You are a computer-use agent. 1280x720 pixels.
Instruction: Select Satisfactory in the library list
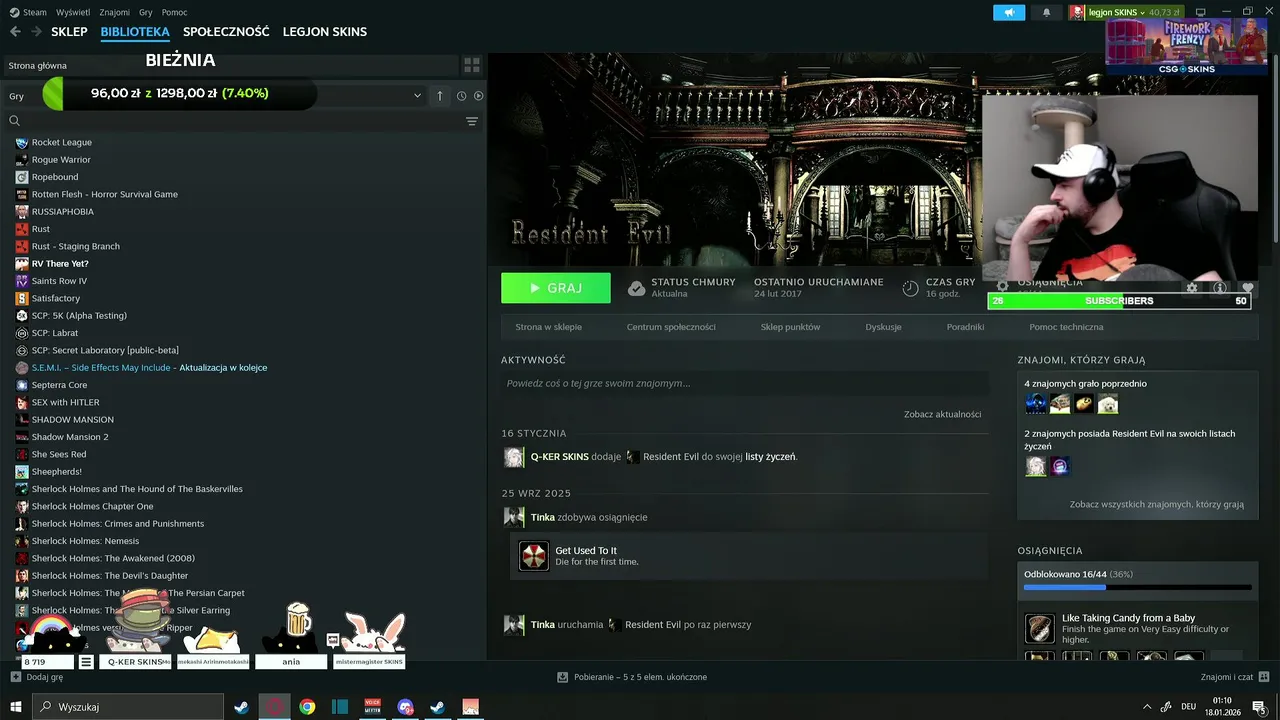(x=55, y=298)
